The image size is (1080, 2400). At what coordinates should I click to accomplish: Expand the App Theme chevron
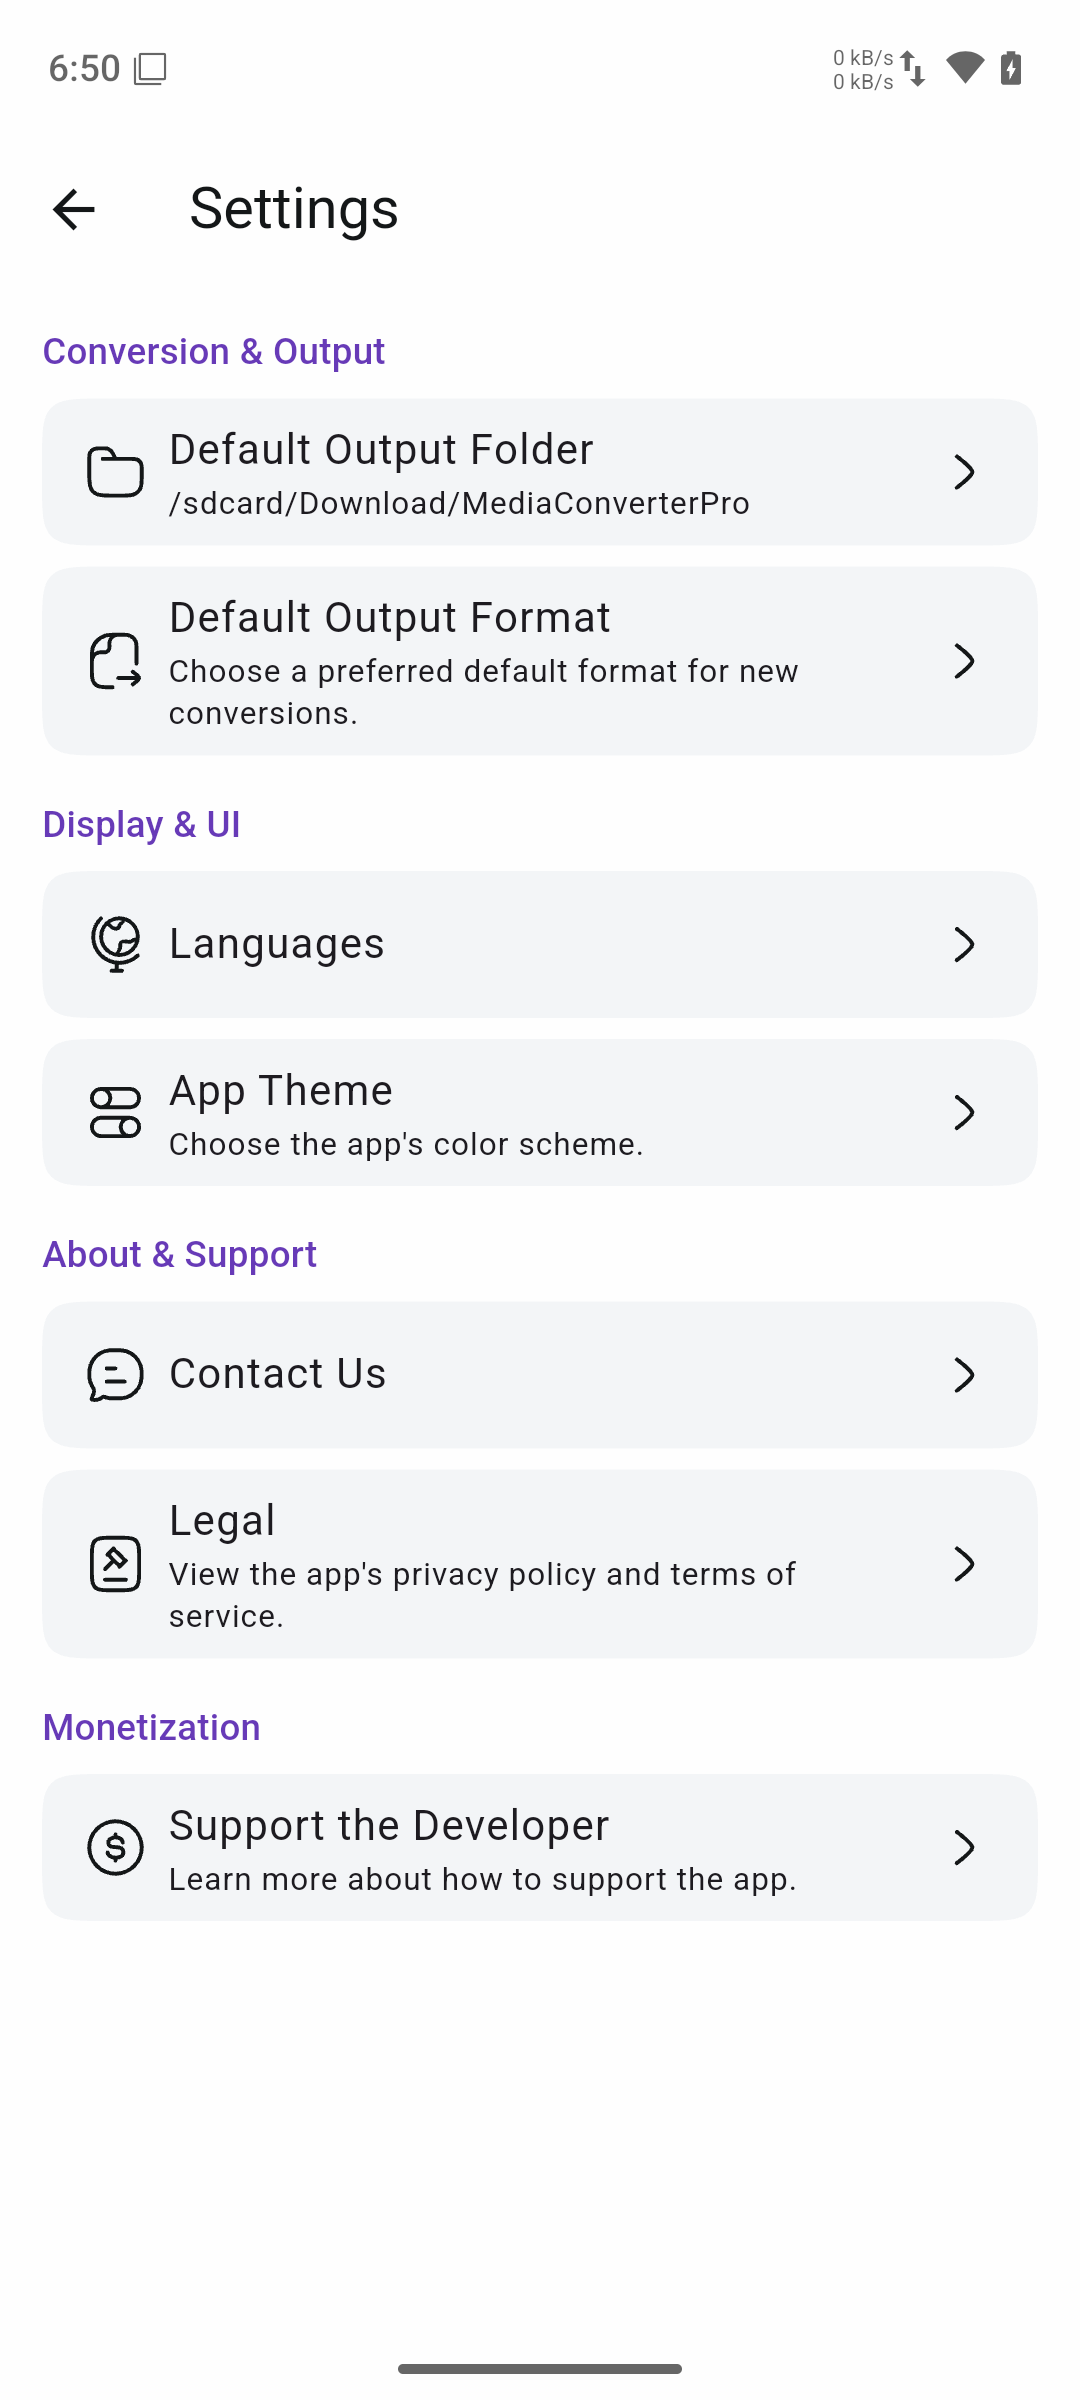(964, 1112)
